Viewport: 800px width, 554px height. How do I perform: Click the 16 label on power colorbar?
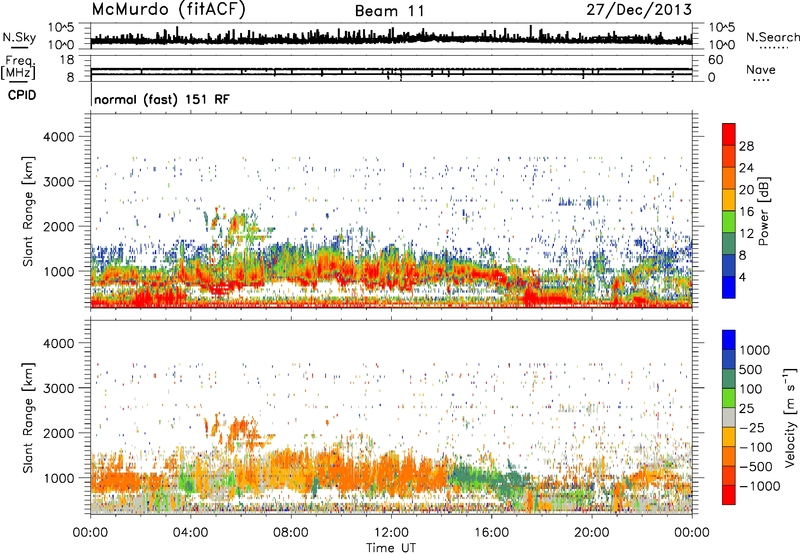(746, 212)
